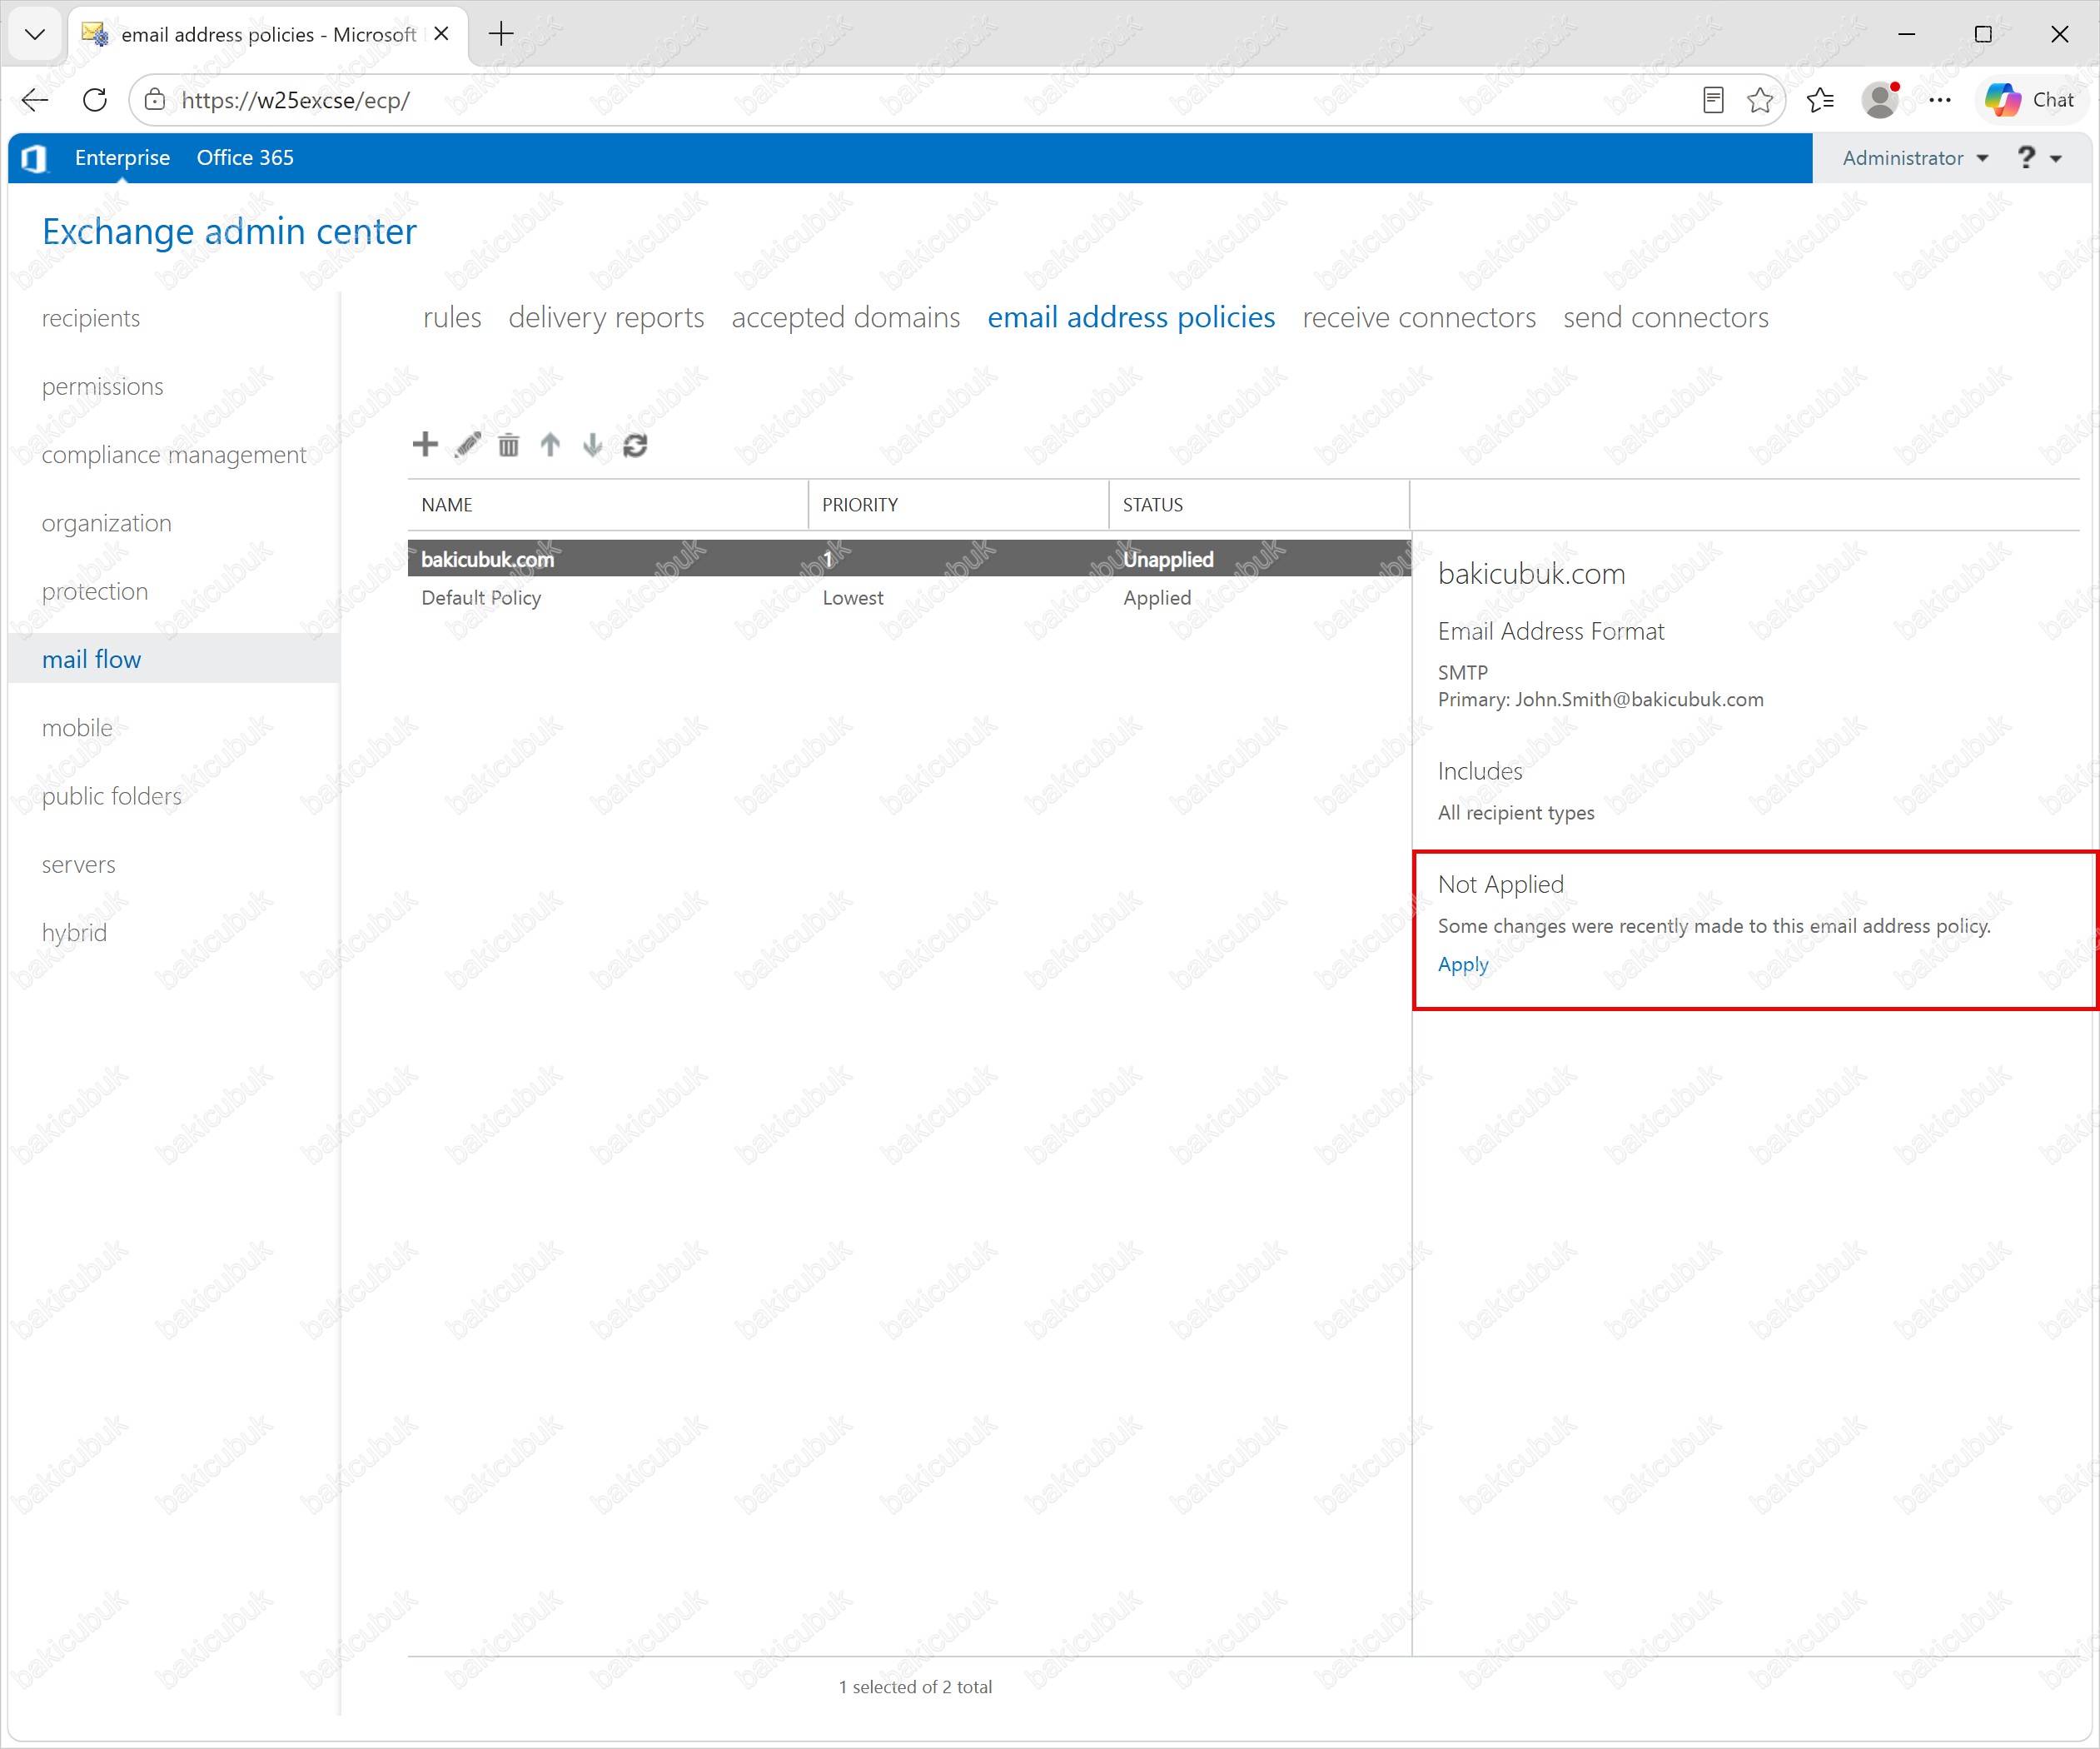The image size is (2100, 1749).
Task: Open the delivery reports tab
Action: [606, 318]
